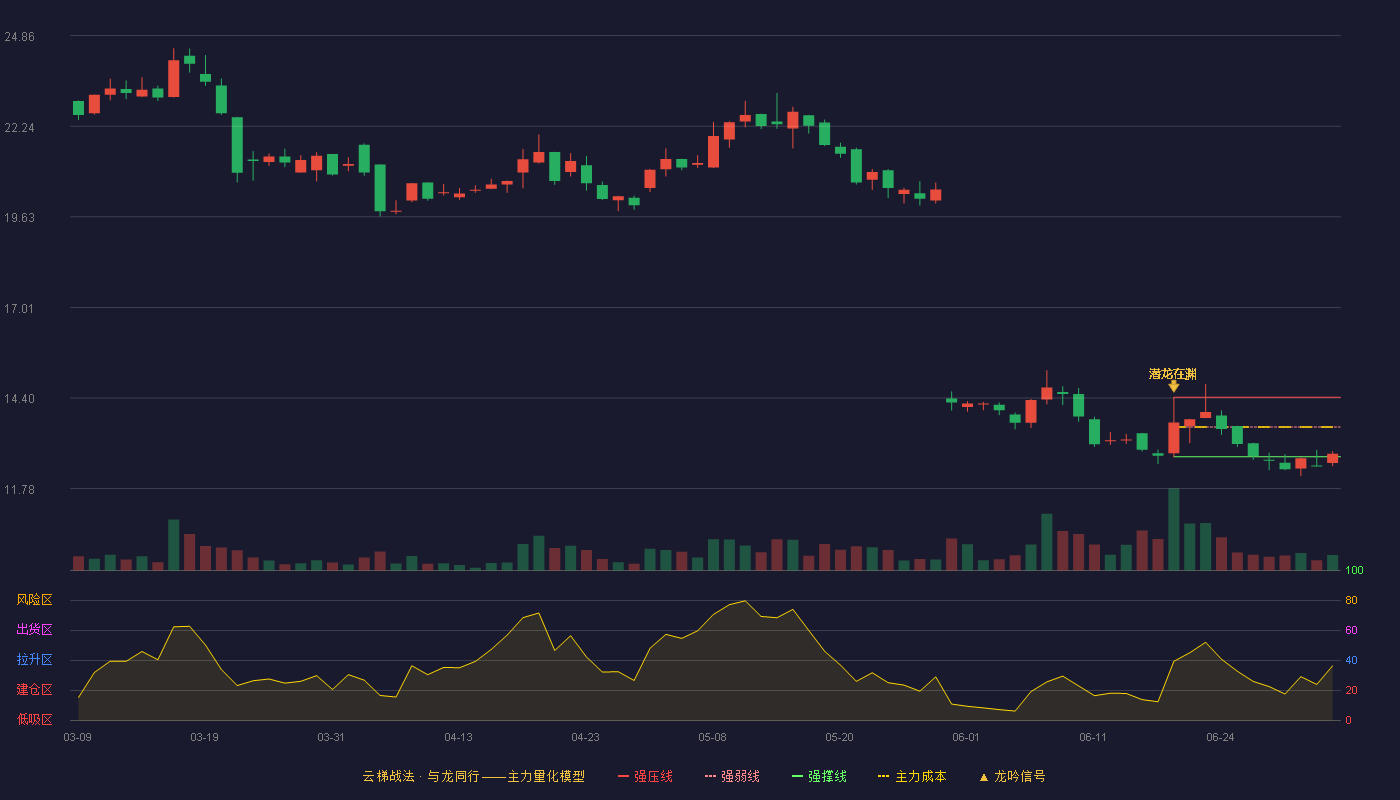
Task: Click the 潜龙在渊 signal arrow marker
Action: click(x=1173, y=386)
